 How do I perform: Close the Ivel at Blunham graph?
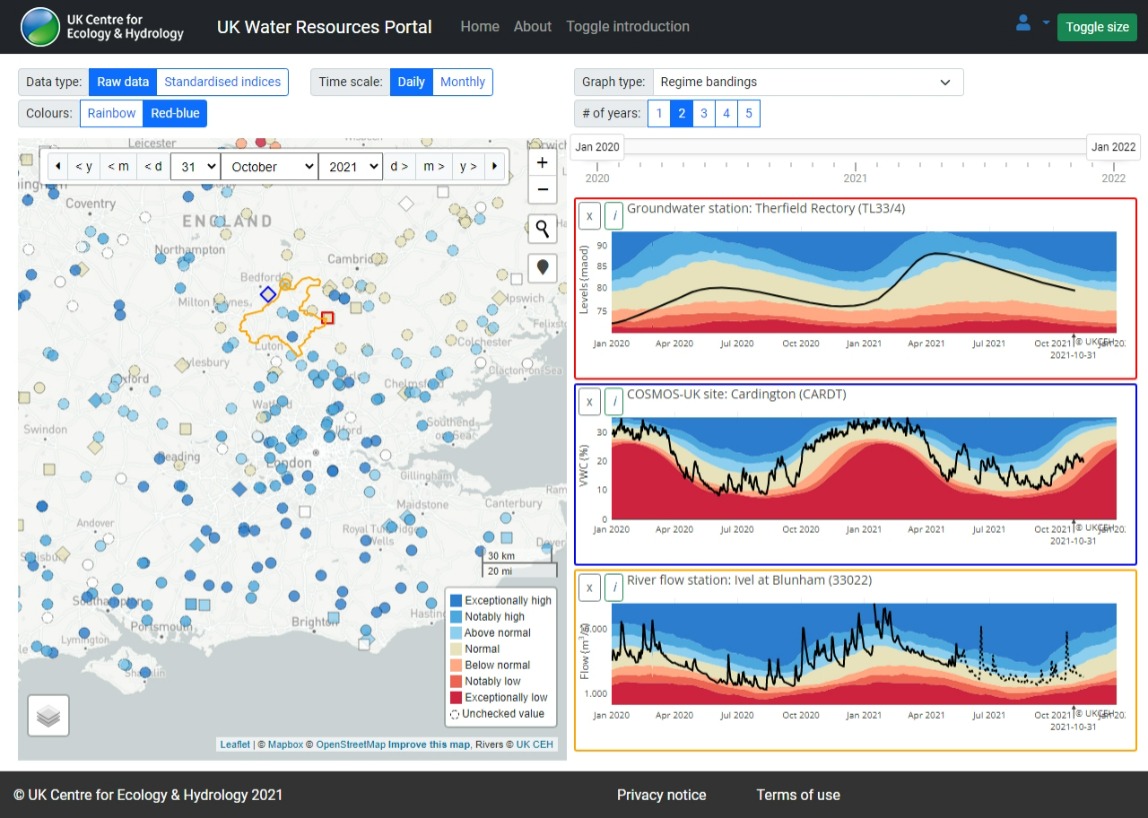click(589, 587)
